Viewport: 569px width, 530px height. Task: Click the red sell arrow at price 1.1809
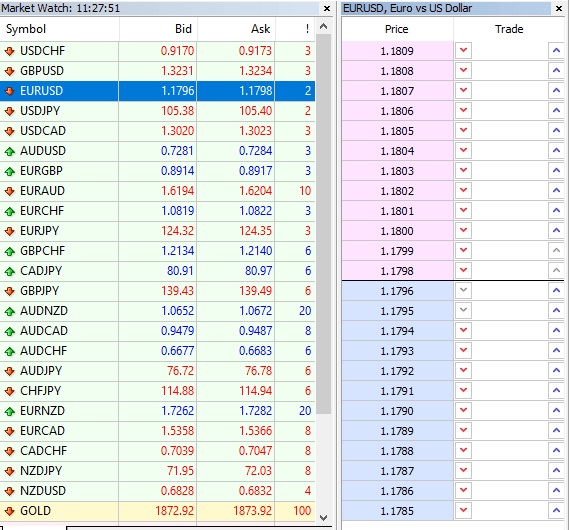(463, 50)
